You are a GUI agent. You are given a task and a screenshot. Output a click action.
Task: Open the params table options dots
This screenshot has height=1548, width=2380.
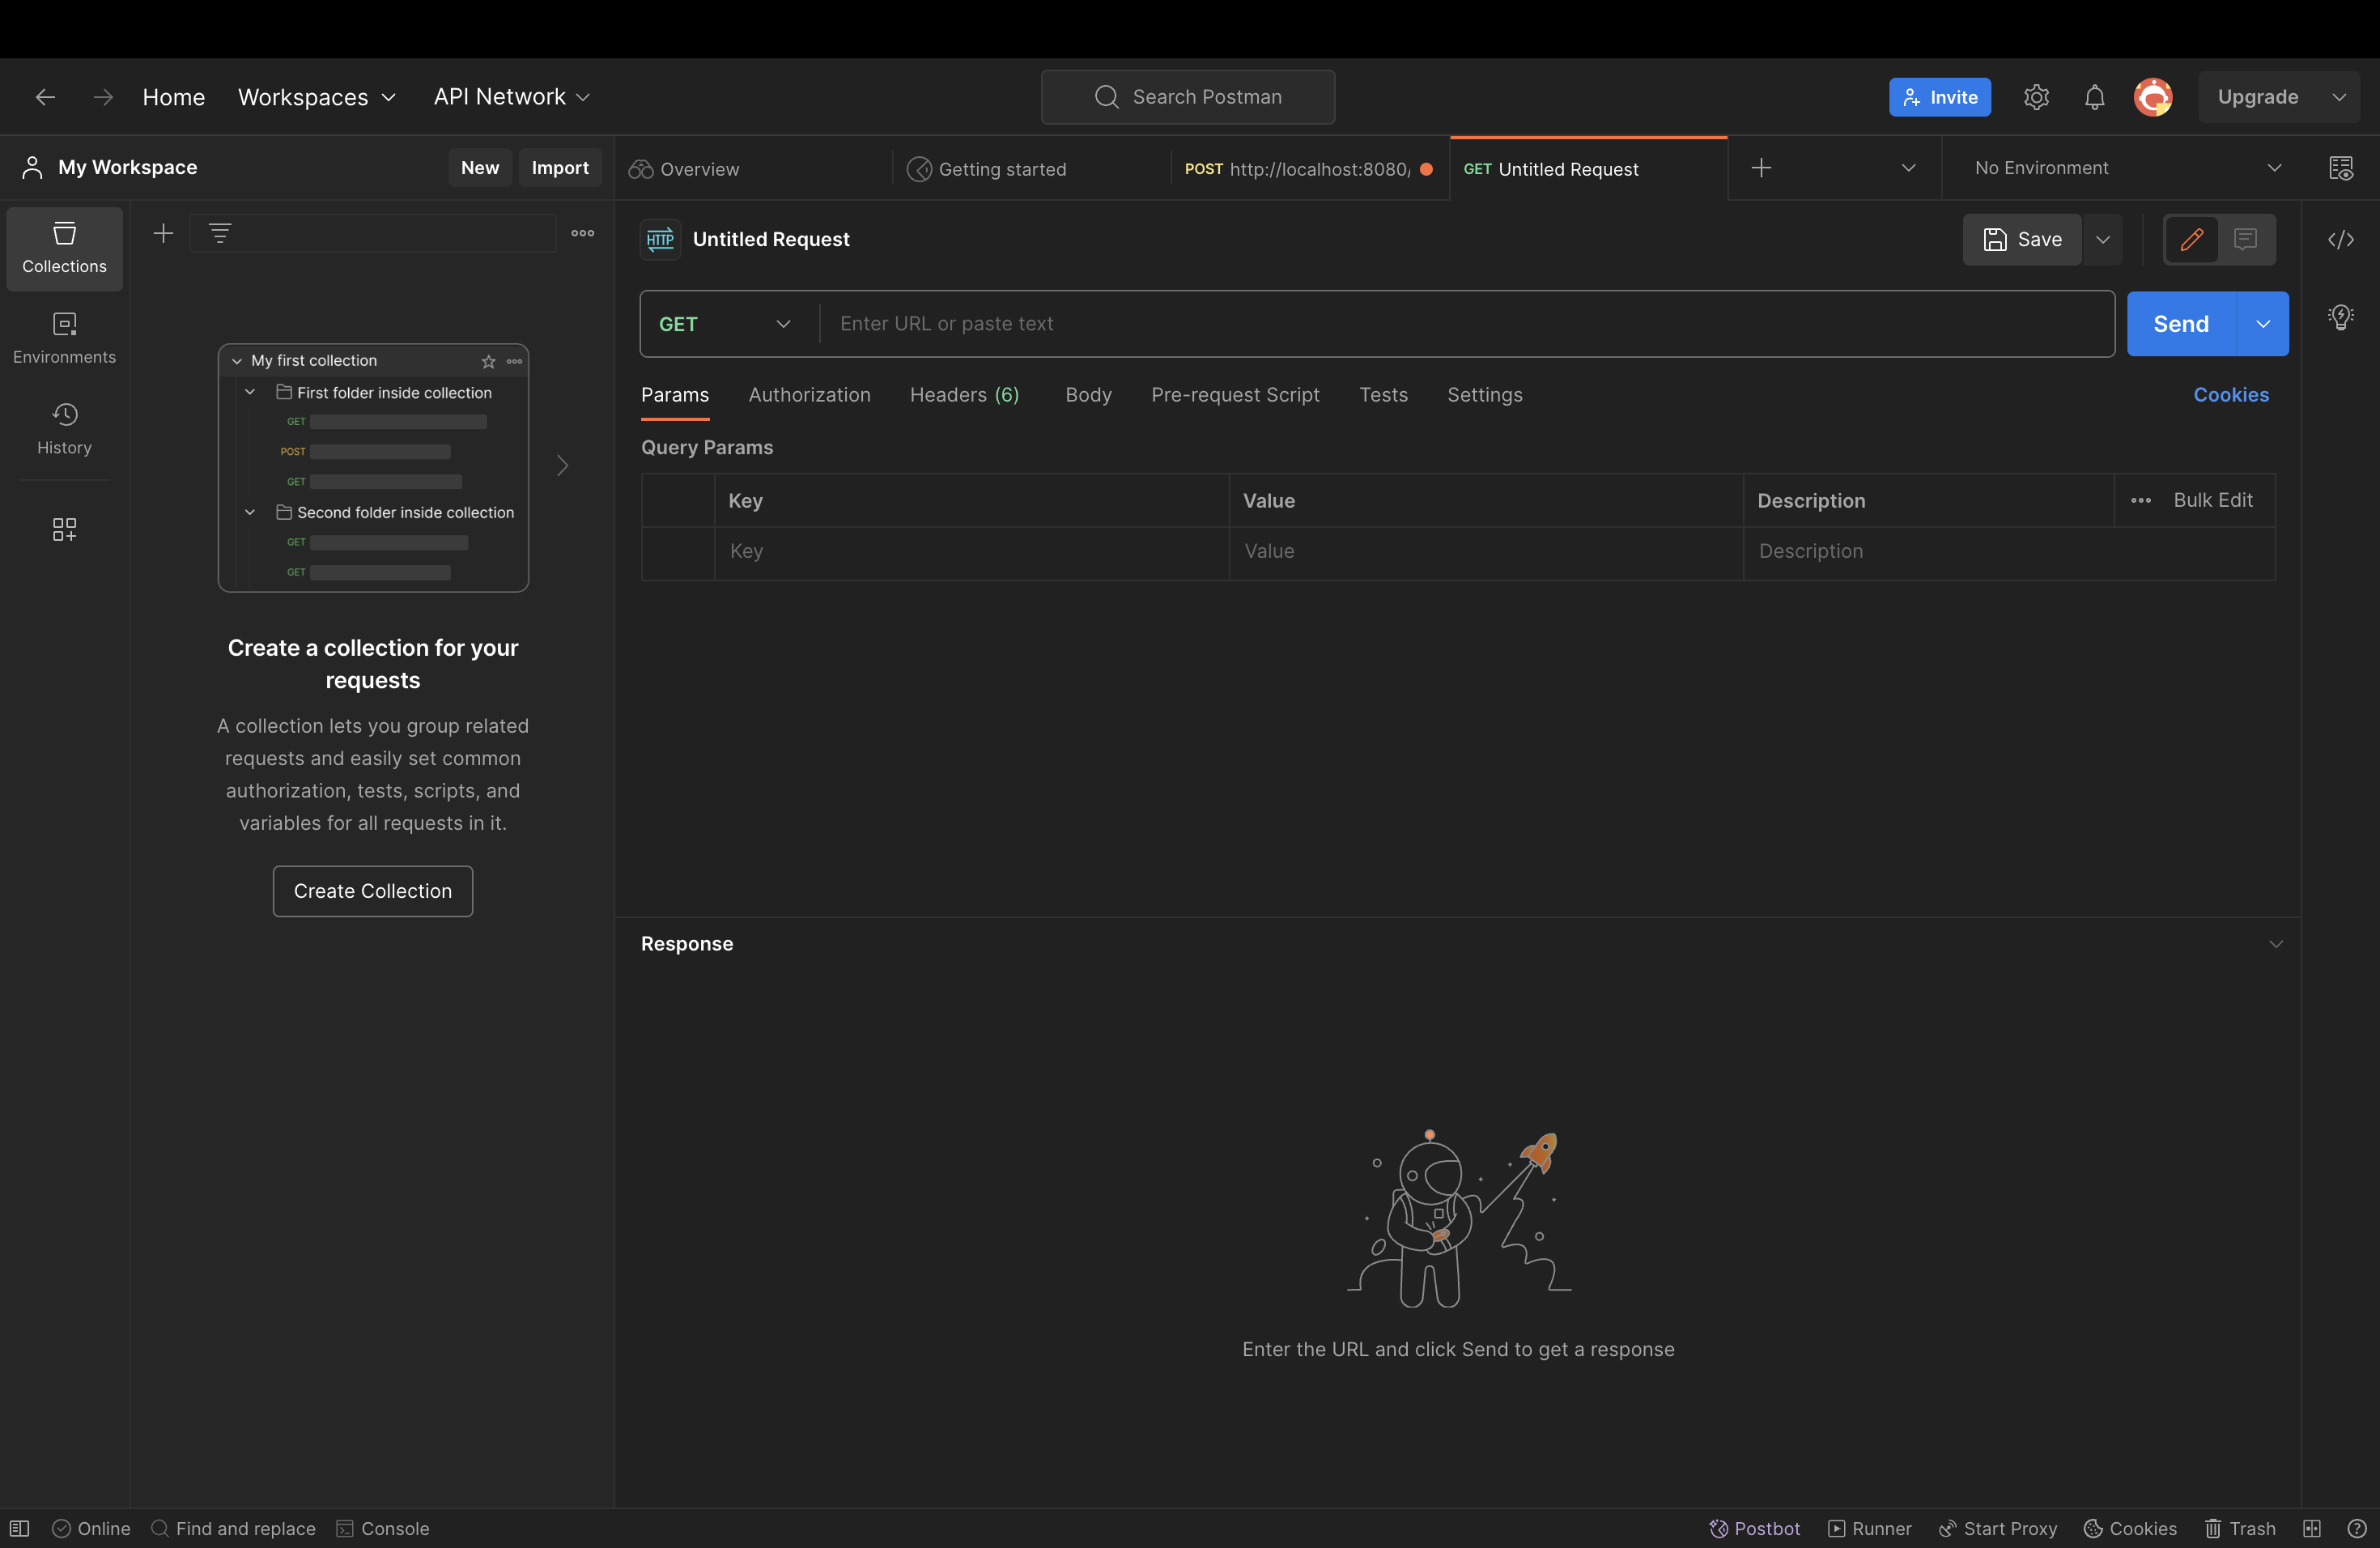pyautogui.click(x=2141, y=500)
